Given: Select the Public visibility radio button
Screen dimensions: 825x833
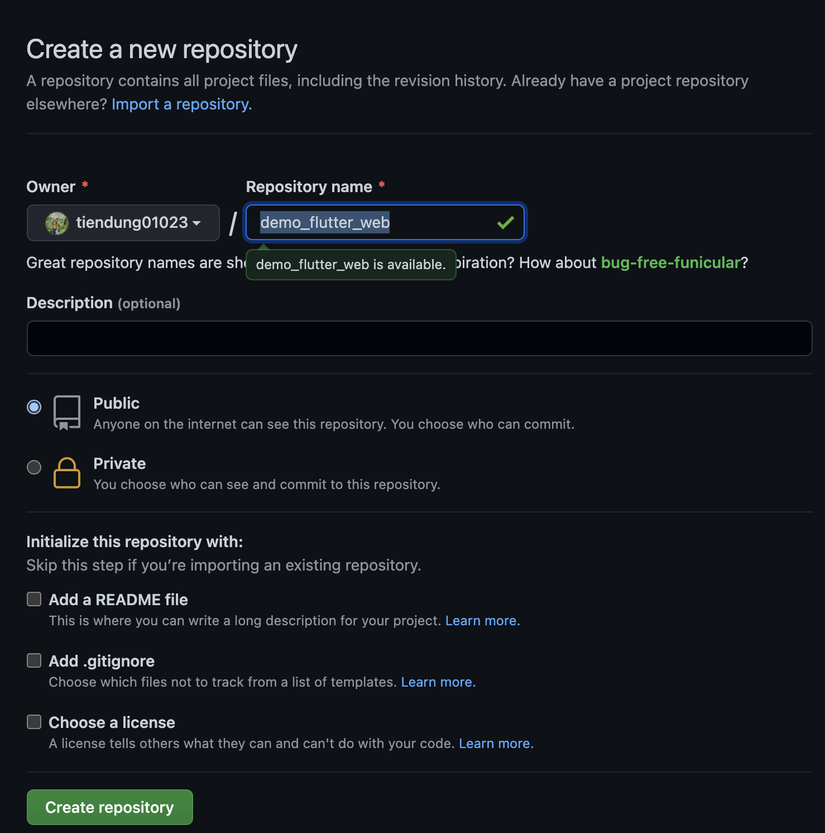Looking at the screenshot, I should tap(34, 407).
